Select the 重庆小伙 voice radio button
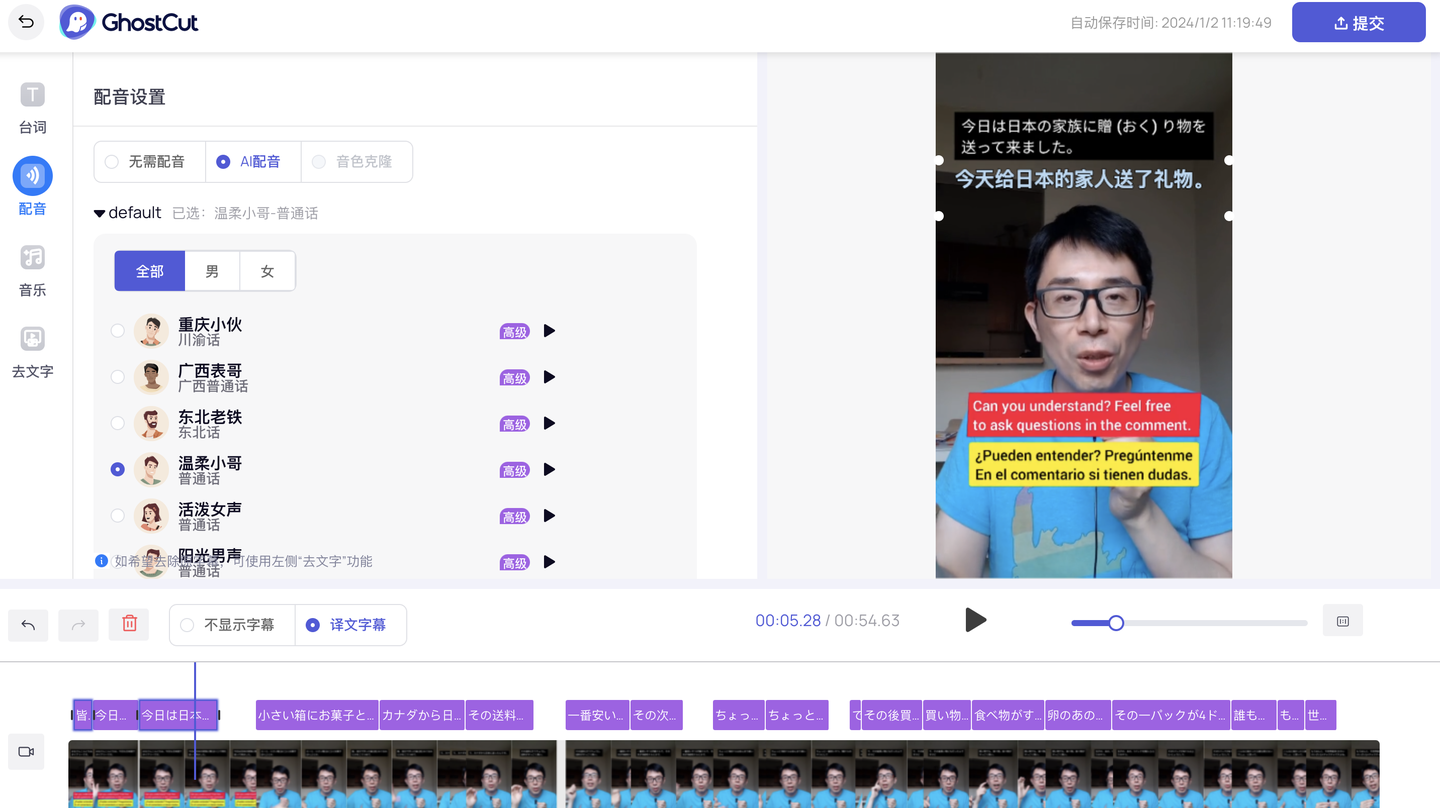Screen dimensions: 1440x808 (x=118, y=331)
